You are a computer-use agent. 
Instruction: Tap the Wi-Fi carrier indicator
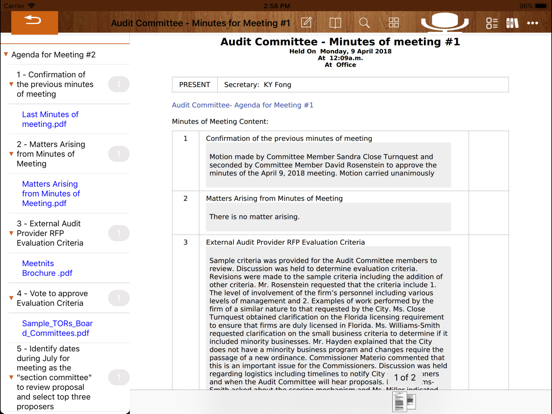pyautogui.click(x=20, y=6)
